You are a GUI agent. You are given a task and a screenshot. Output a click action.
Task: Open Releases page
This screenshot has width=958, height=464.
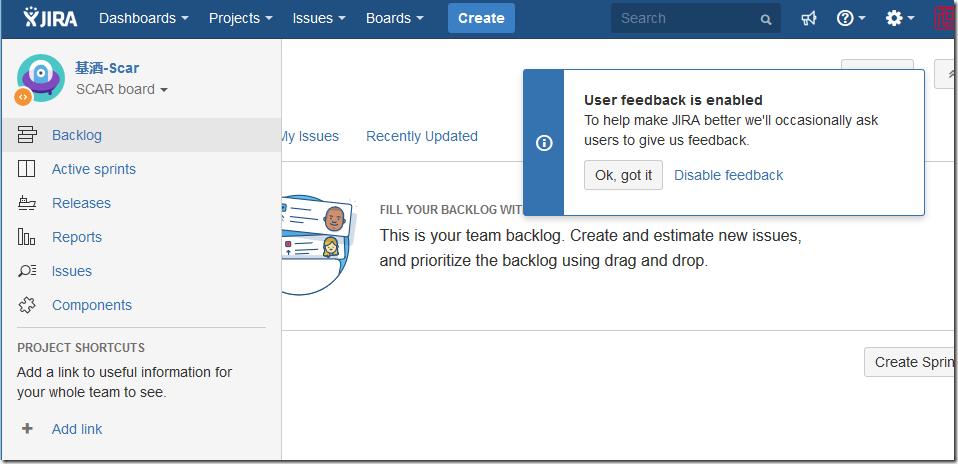point(81,203)
